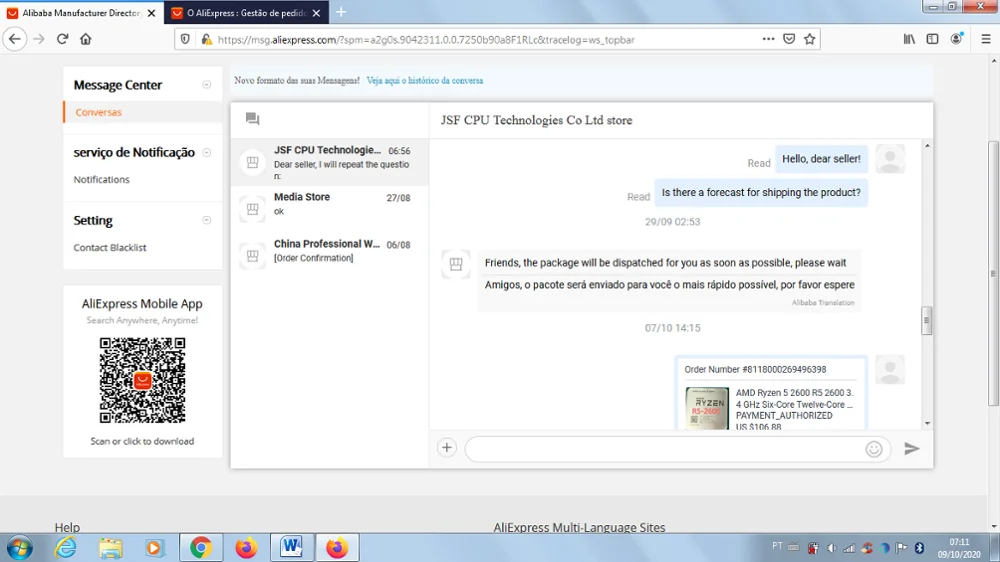Viewport: 1000px width, 562px height.
Task: Open a new browser tab with plus
Action: 341,12
